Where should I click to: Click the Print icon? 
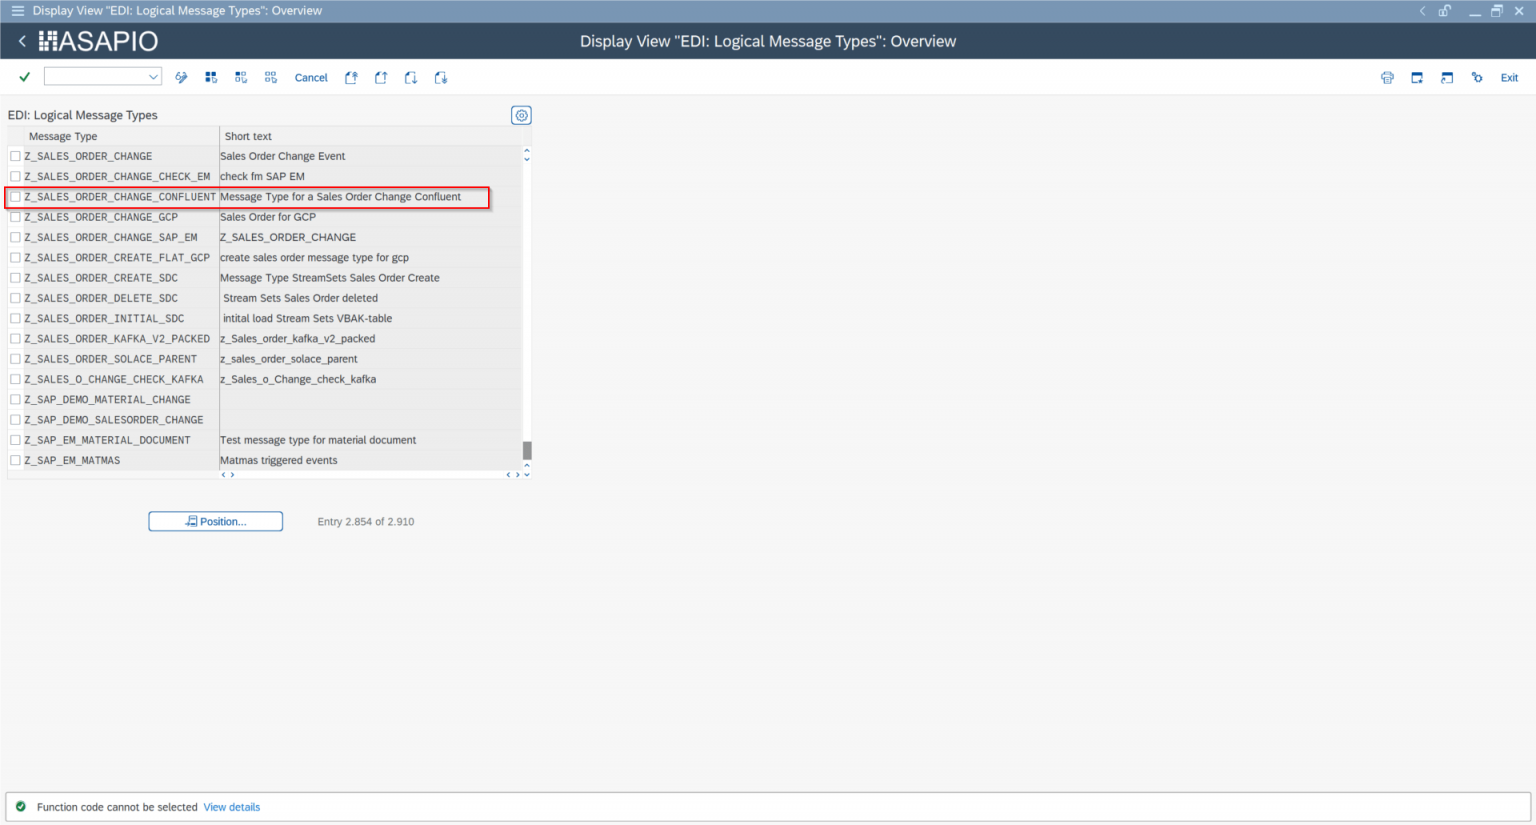pyautogui.click(x=1387, y=77)
